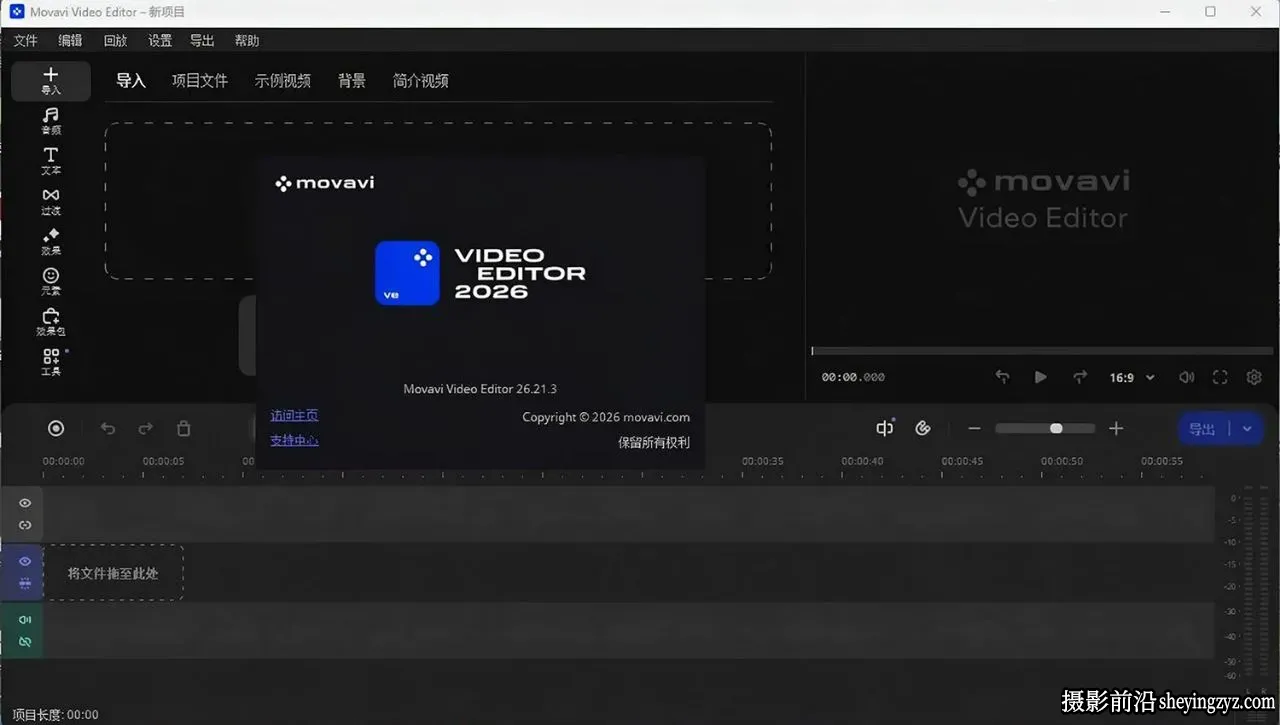Open the 效果 (Effects) sidebar panel
The height and width of the screenshot is (725, 1280).
[51, 241]
